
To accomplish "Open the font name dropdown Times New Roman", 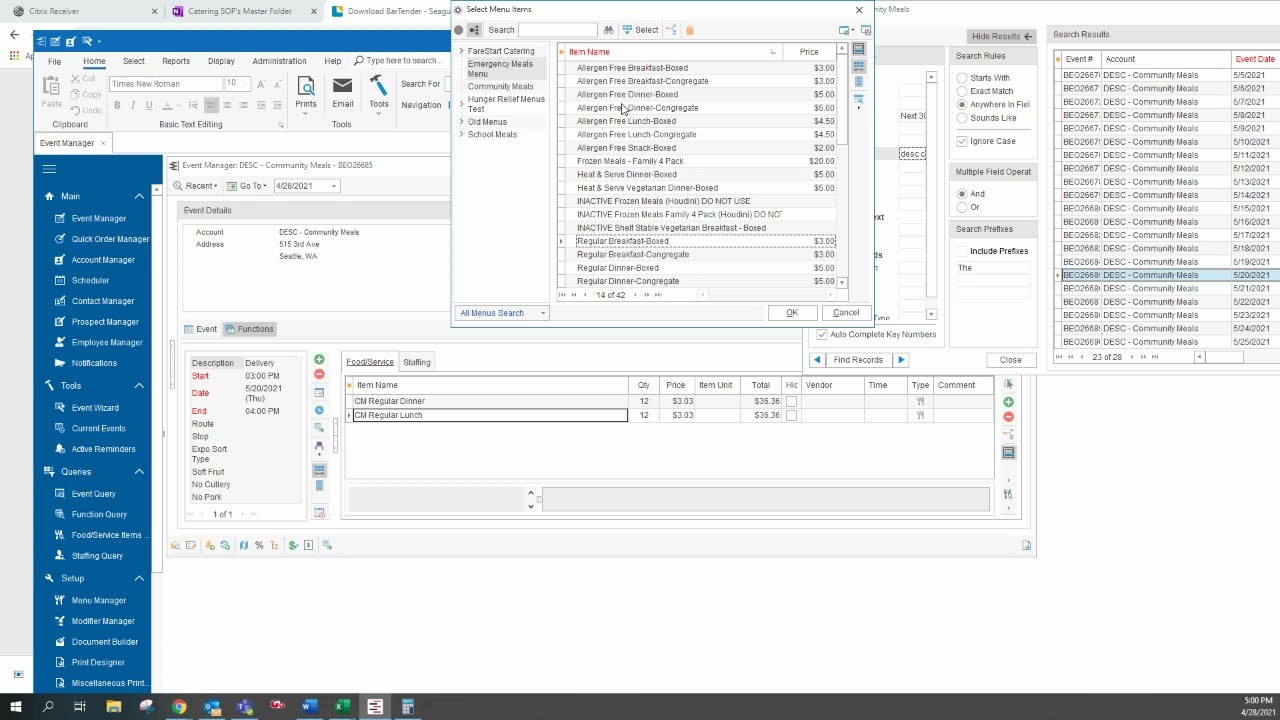I will coord(215,84).
